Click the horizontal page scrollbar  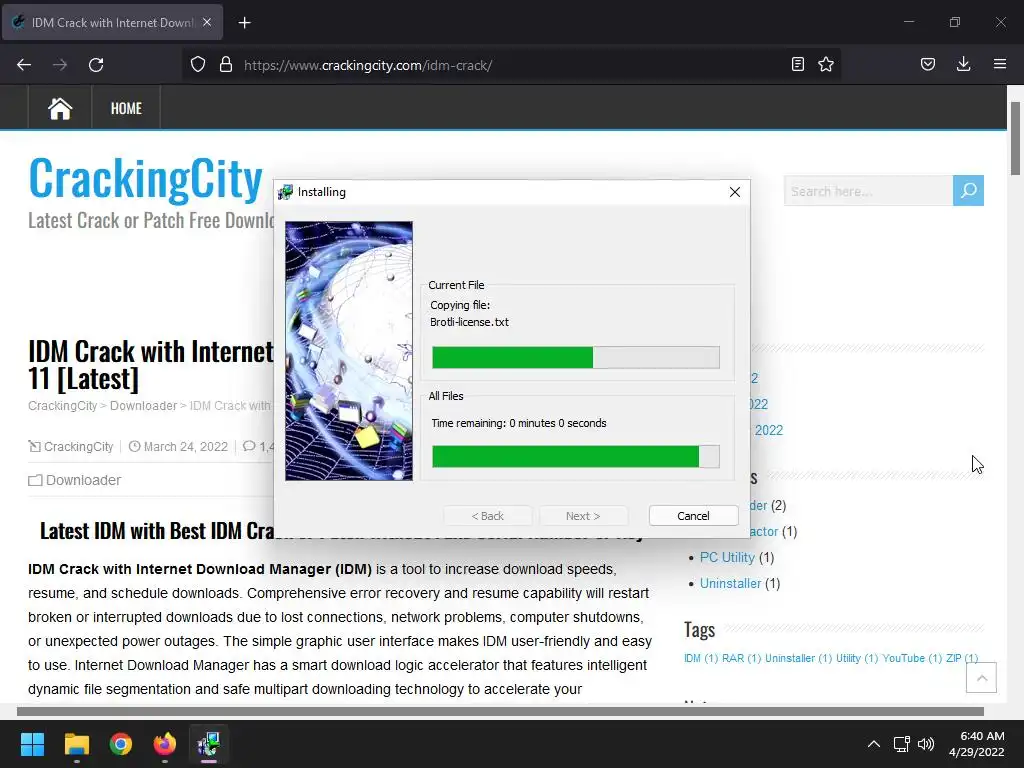(x=500, y=711)
